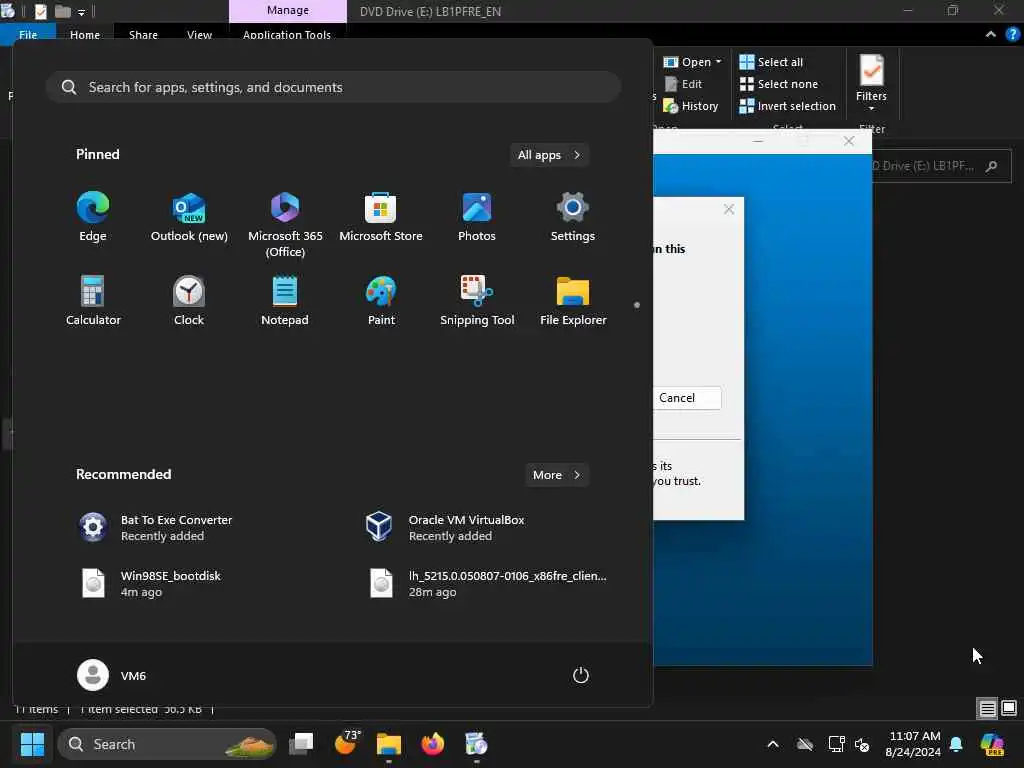Screen dimensions: 1024x768
Task: Open Task View on the taskbar
Action: point(301,744)
